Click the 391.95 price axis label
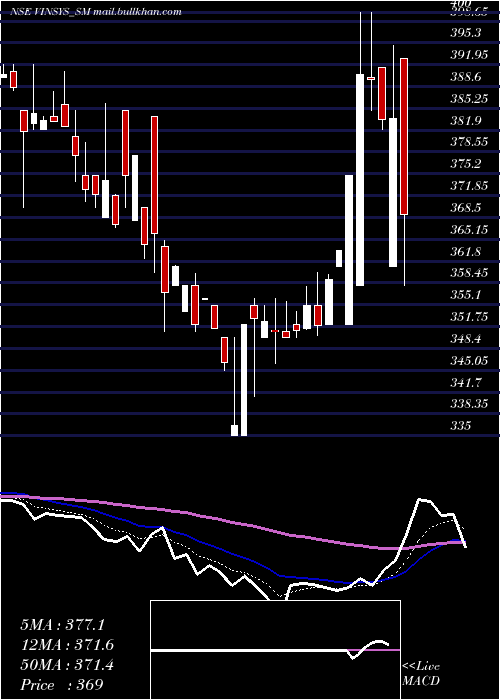 [x=468, y=54]
